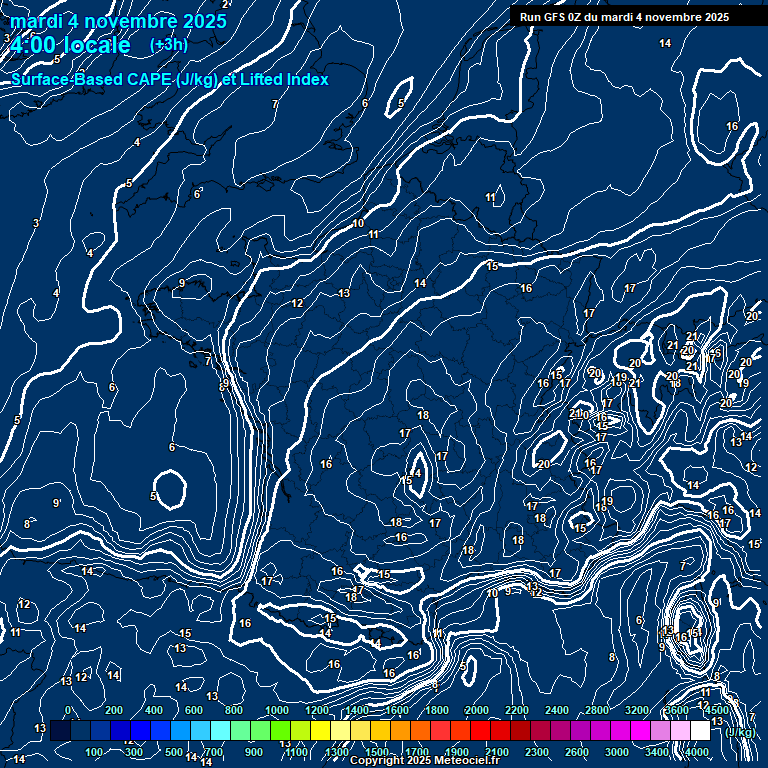
Task: Select the bright yellow swatch in the legend
Action: pyautogui.click(x=321, y=730)
